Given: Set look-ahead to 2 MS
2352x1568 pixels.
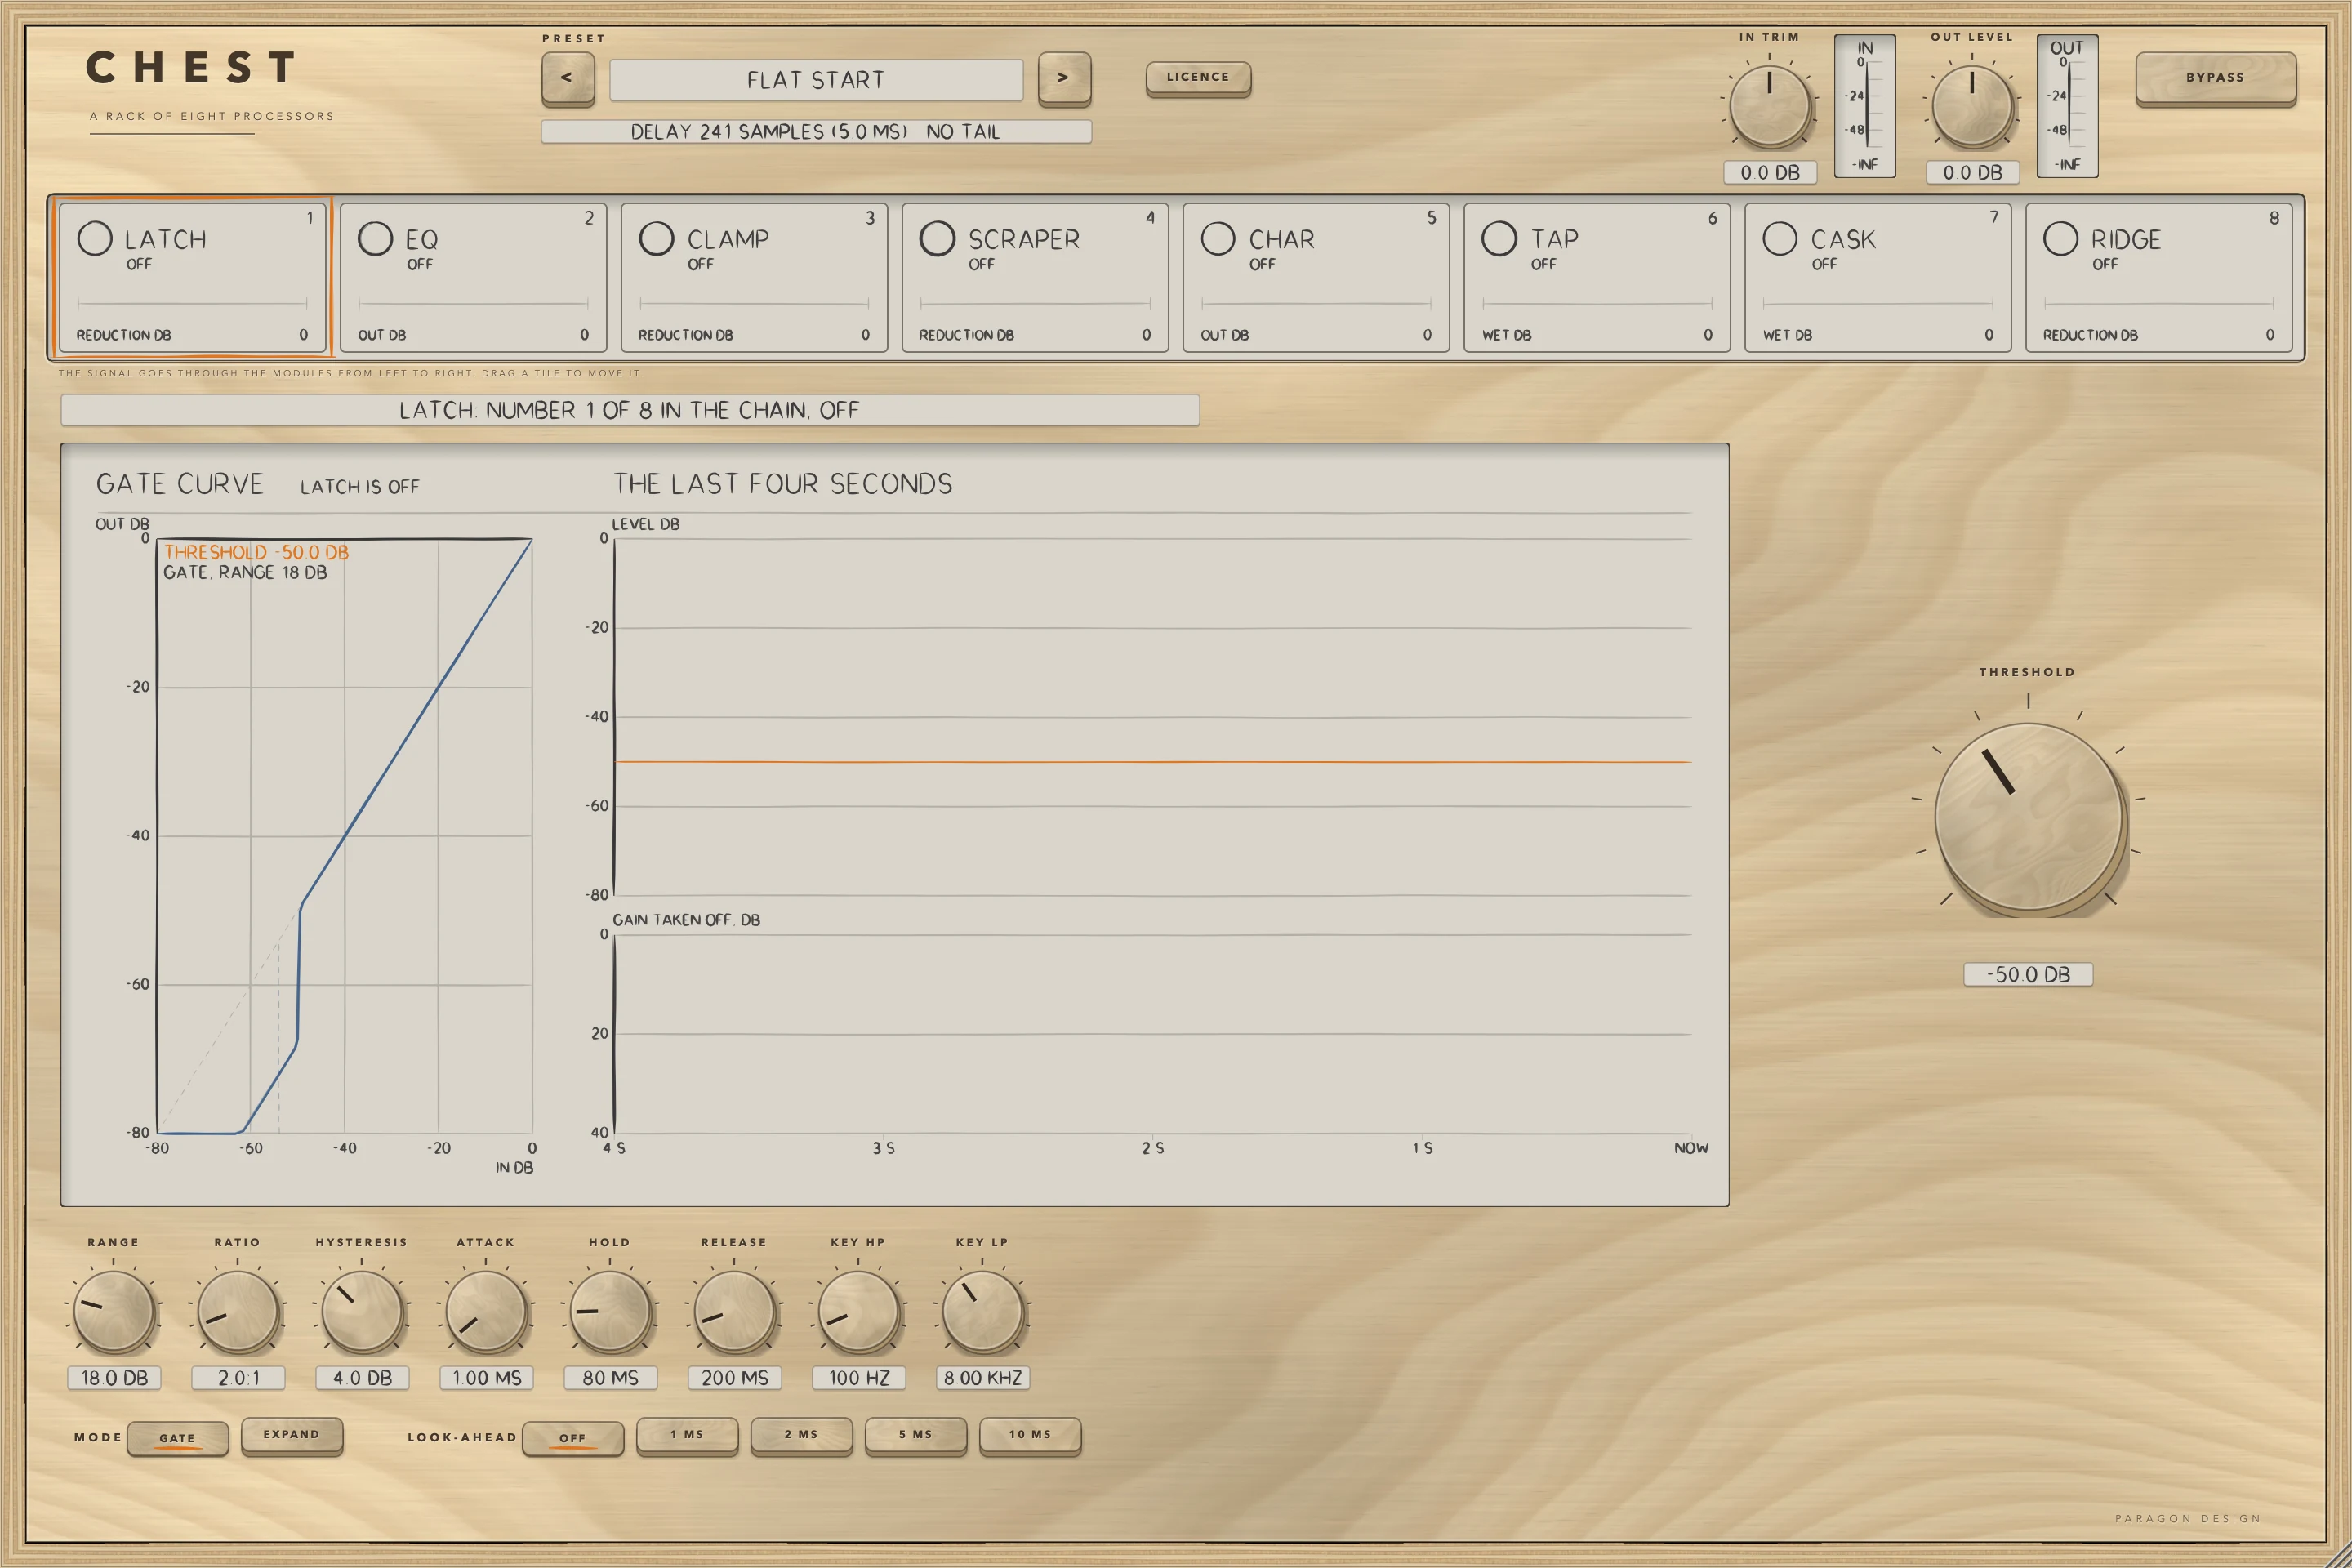Looking at the screenshot, I should click(801, 1435).
